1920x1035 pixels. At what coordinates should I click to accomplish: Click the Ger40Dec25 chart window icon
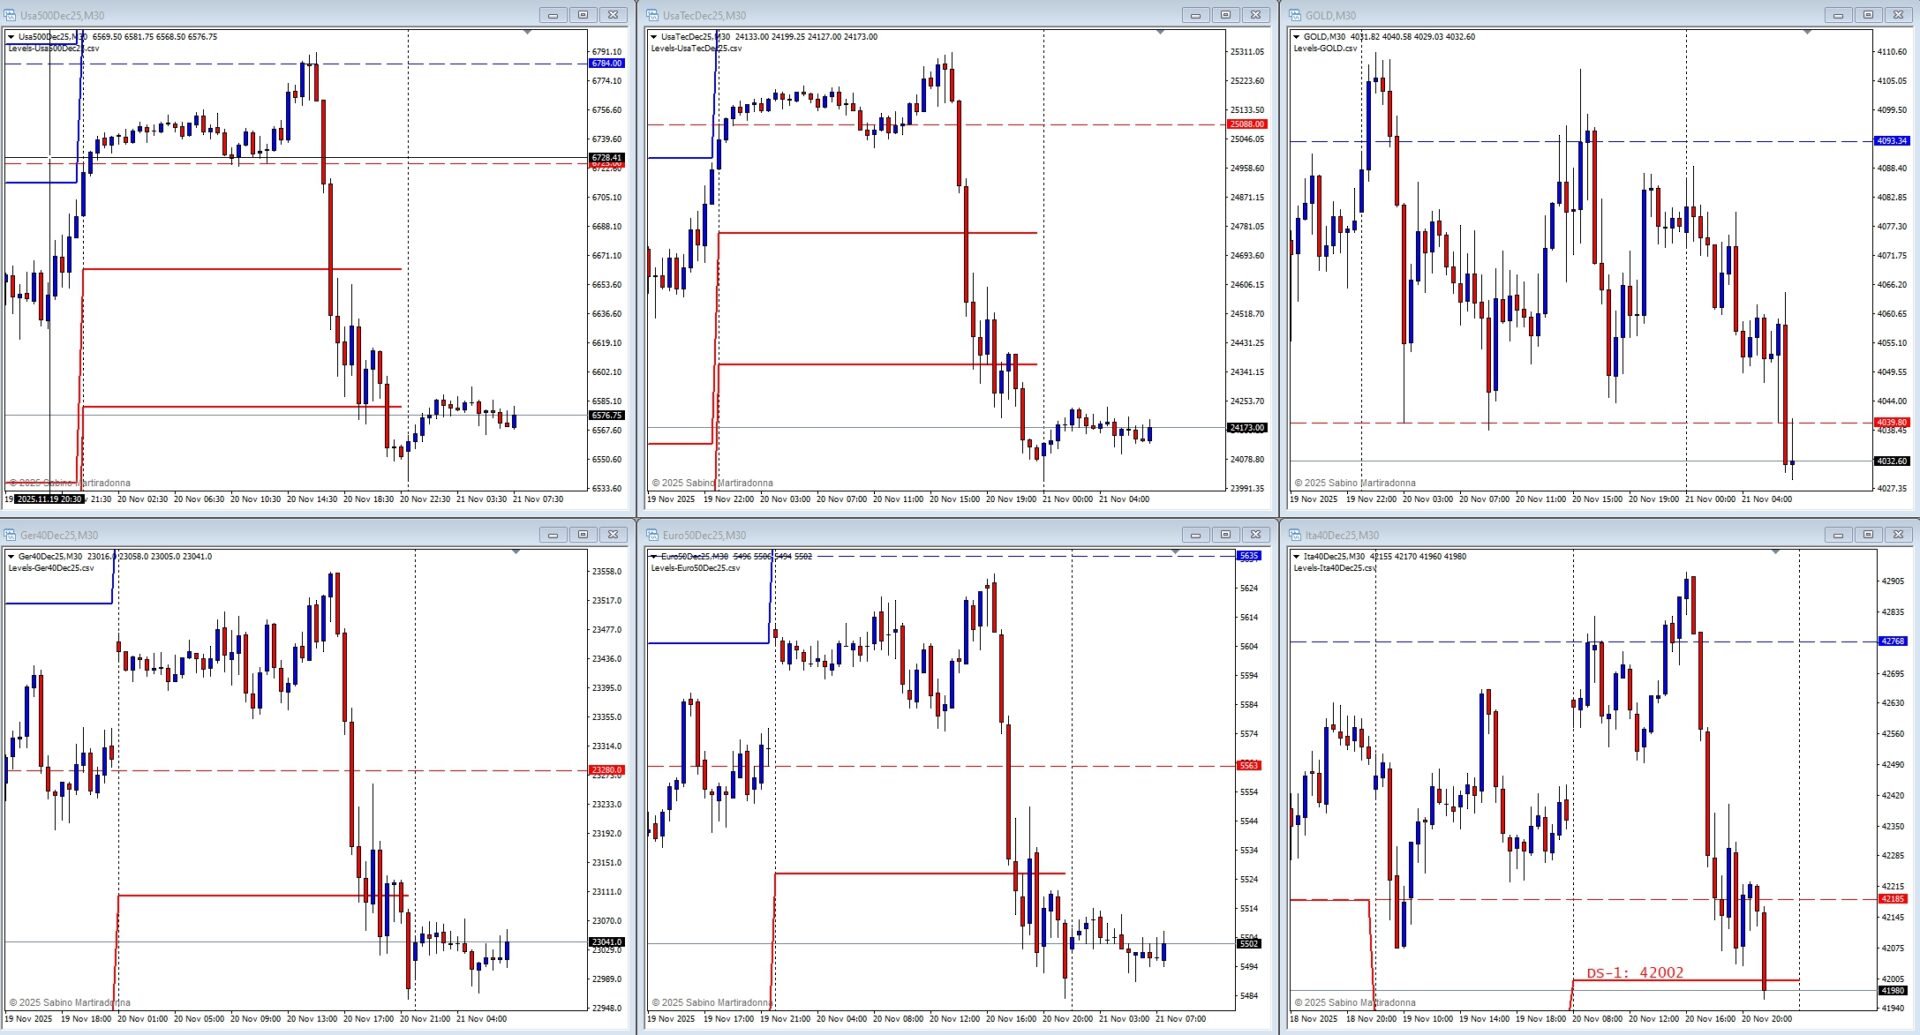10,535
